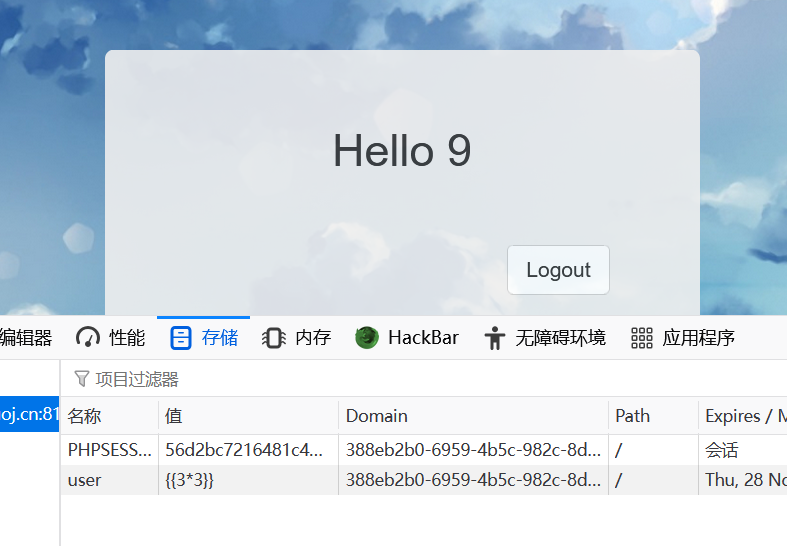The width and height of the screenshot is (787, 546).
Task: Select the PHPSESSID cookie row
Action: [x=424, y=450]
